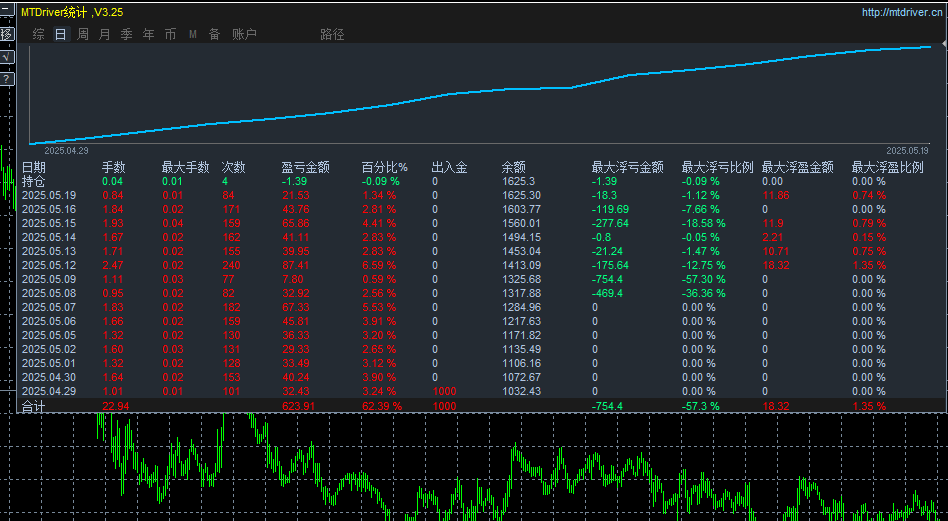Click the 余额 column header

[513, 167]
